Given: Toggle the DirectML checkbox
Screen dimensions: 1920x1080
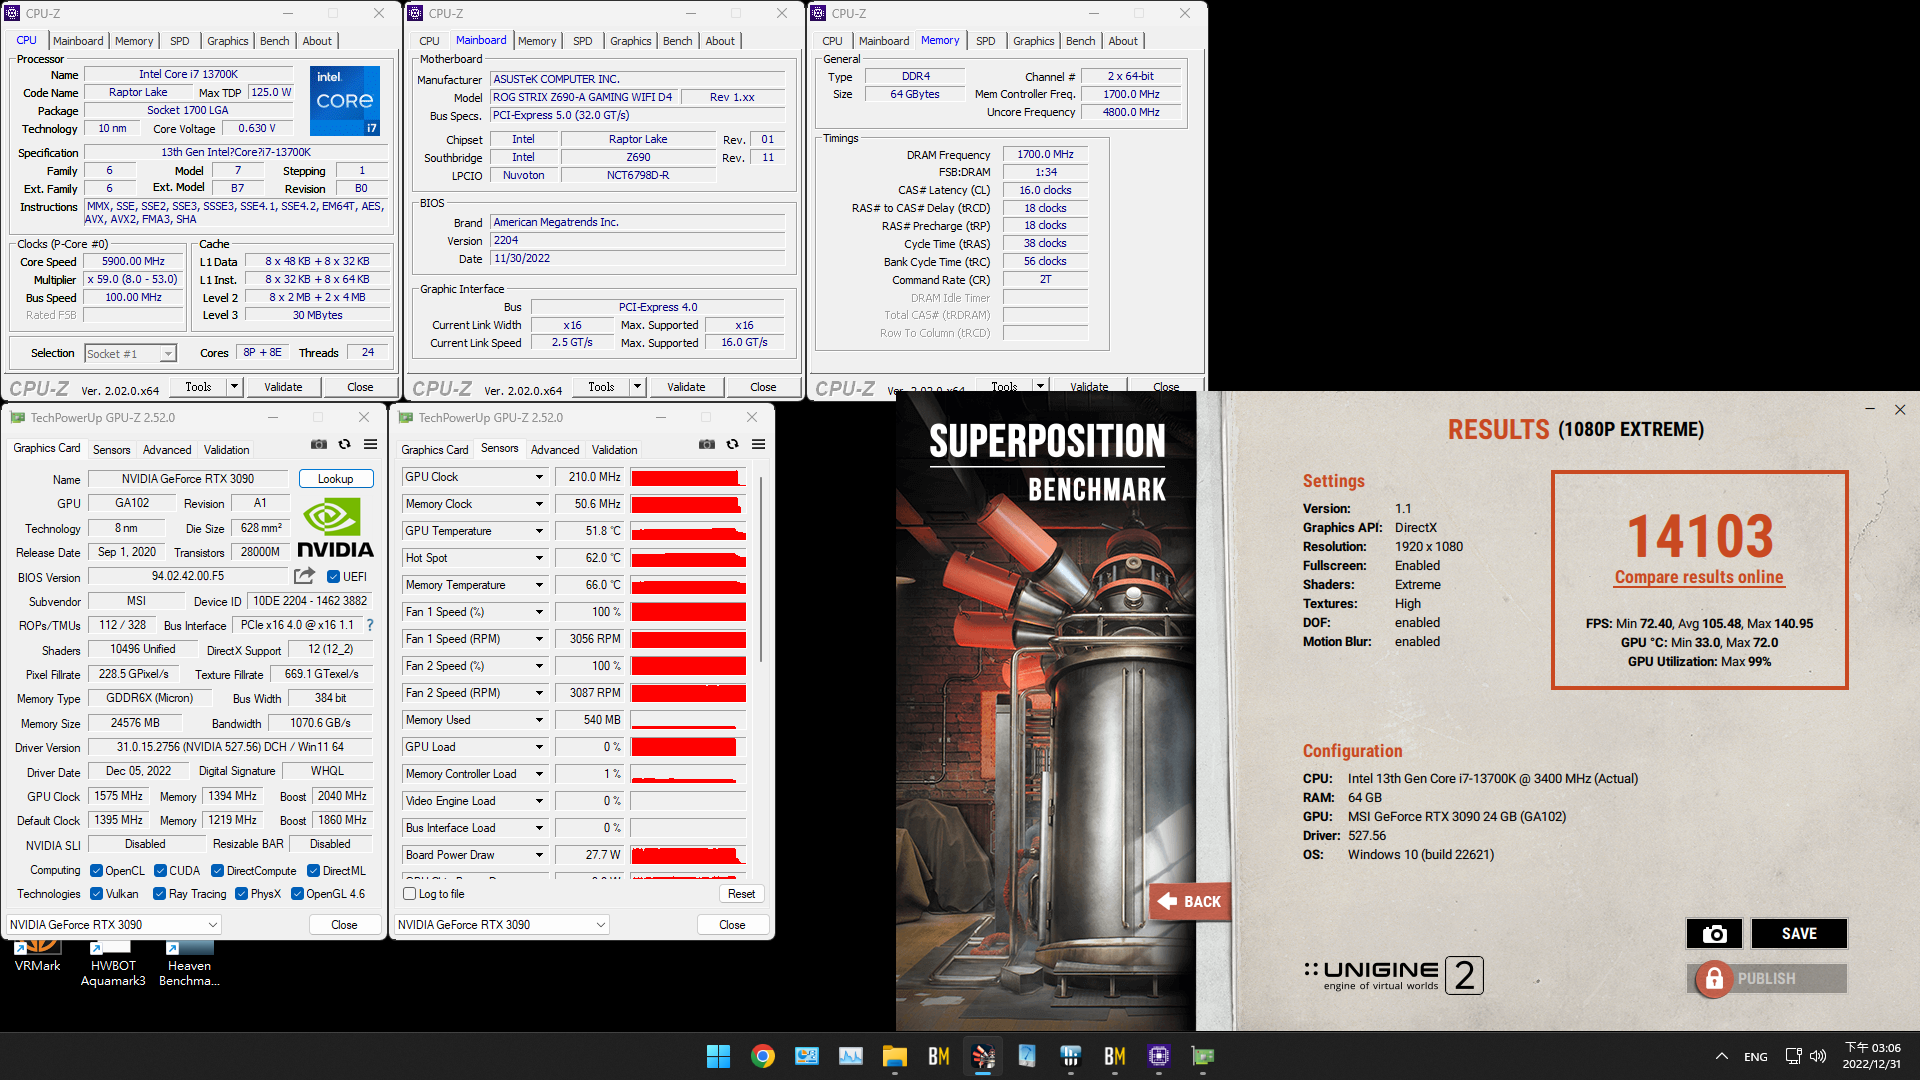Looking at the screenshot, I should pos(313,871).
